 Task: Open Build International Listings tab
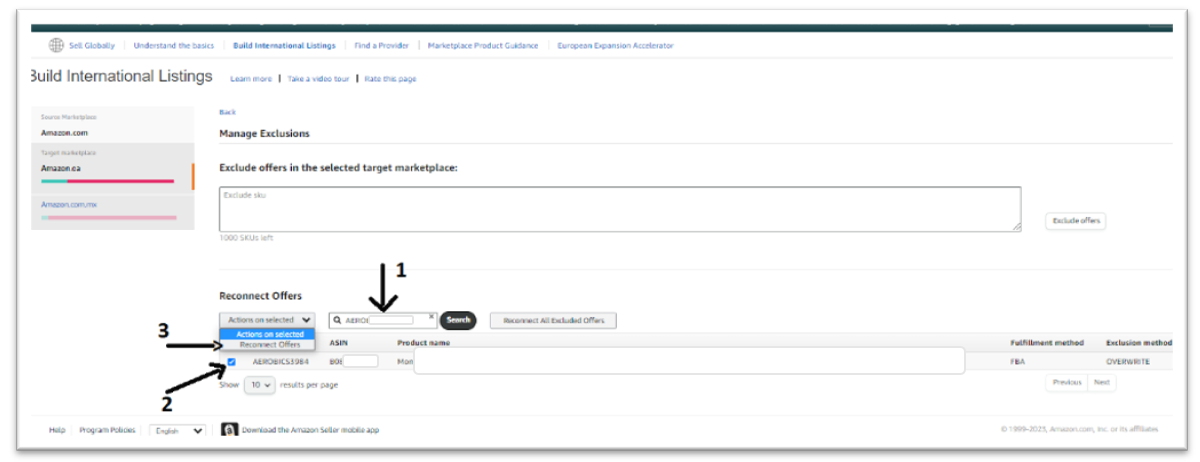point(284,46)
